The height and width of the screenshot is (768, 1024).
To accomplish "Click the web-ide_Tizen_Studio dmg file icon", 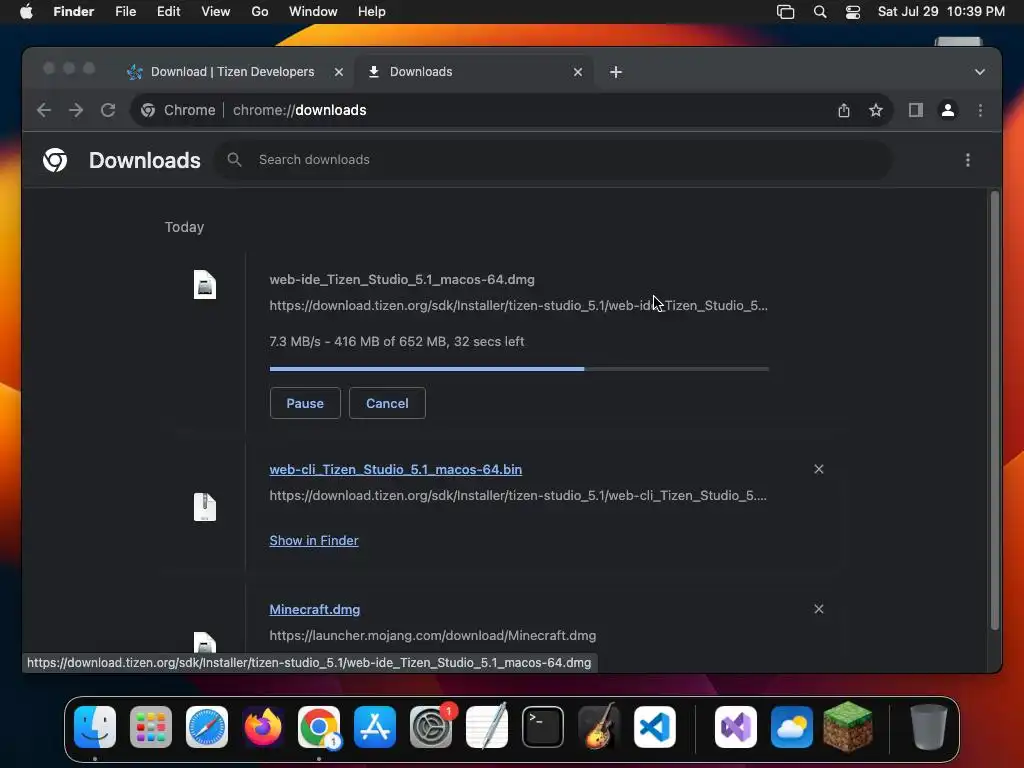I will click(204, 285).
